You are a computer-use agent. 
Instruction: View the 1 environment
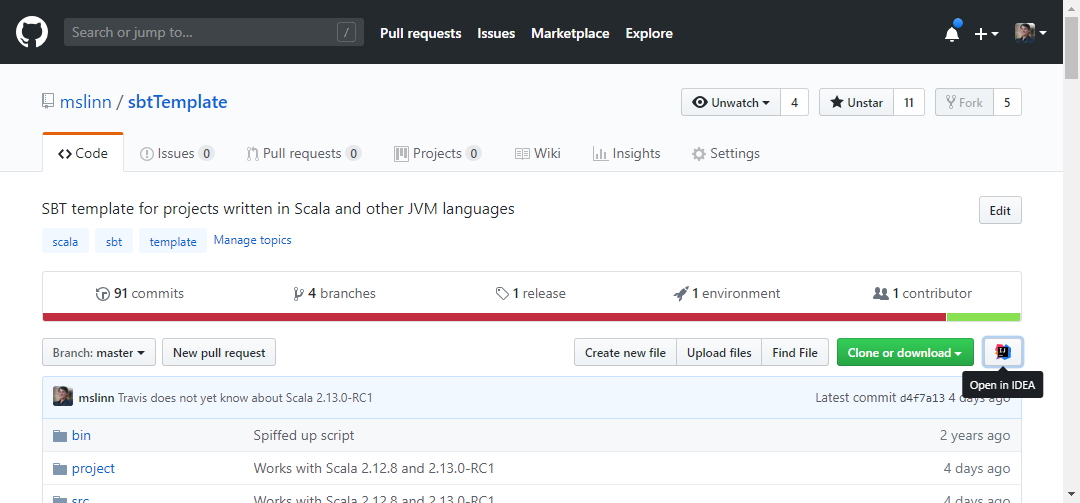pyautogui.click(x=727, y=294)
